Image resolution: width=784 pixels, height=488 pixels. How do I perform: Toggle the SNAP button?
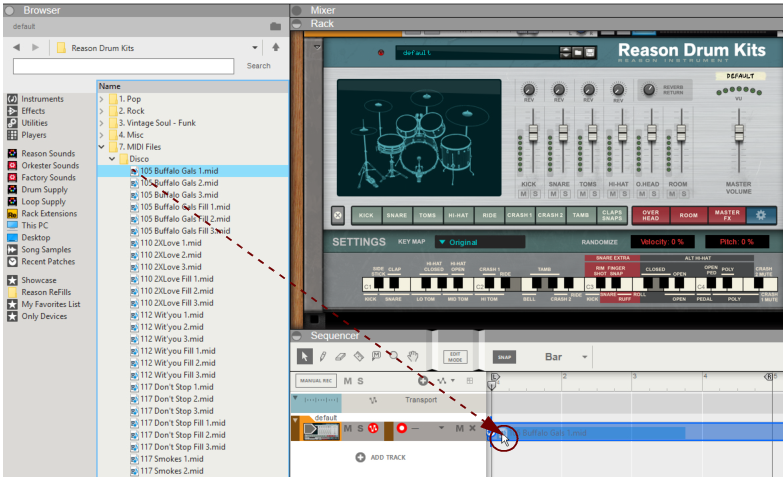coord(504,357)
